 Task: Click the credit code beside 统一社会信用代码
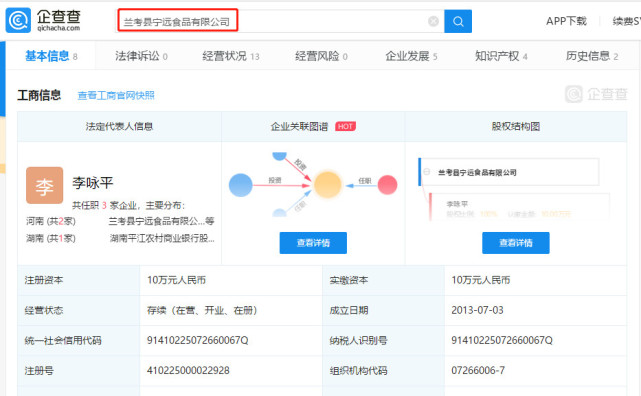click(x=197, y=340)
